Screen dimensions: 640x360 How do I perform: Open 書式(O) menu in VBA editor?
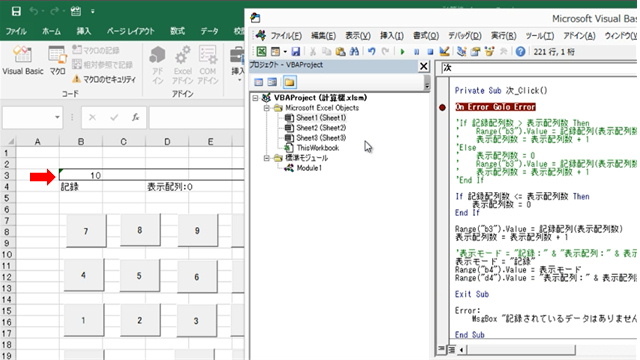coord(426,36)
